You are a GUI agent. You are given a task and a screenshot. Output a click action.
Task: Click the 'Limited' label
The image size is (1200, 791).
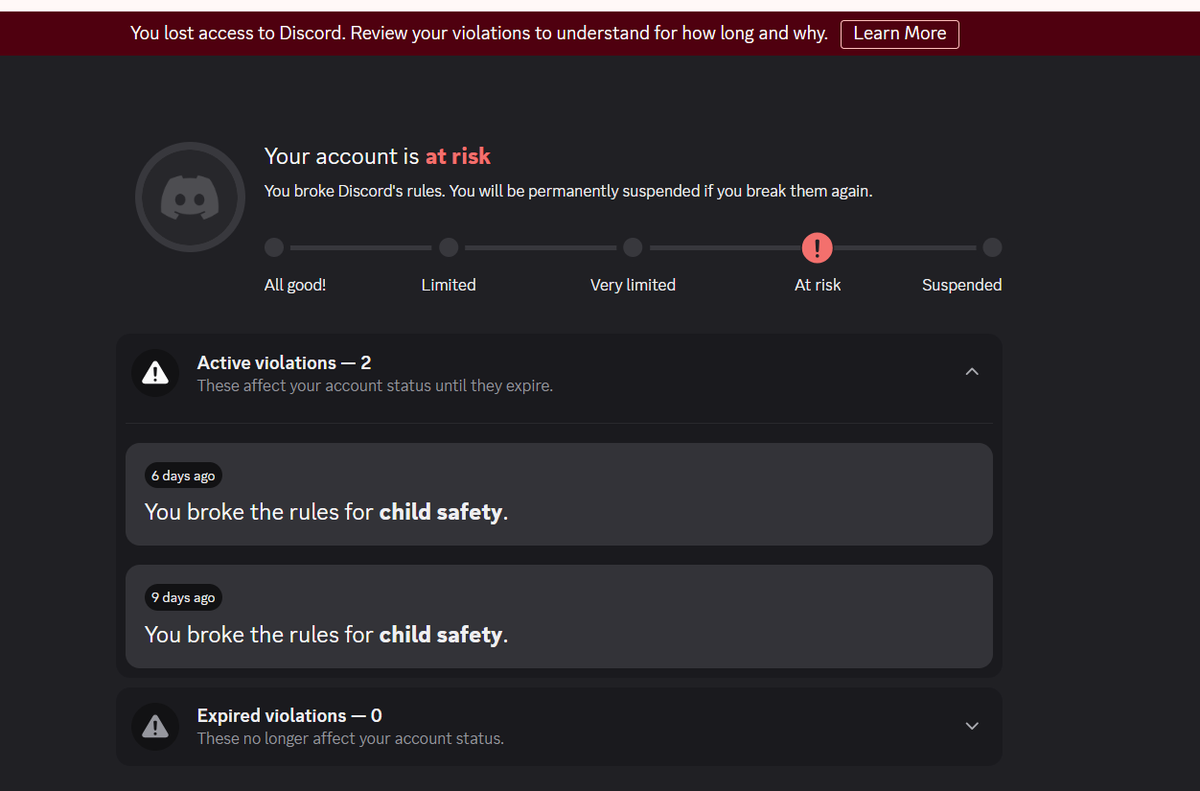[x=449, y=285]
